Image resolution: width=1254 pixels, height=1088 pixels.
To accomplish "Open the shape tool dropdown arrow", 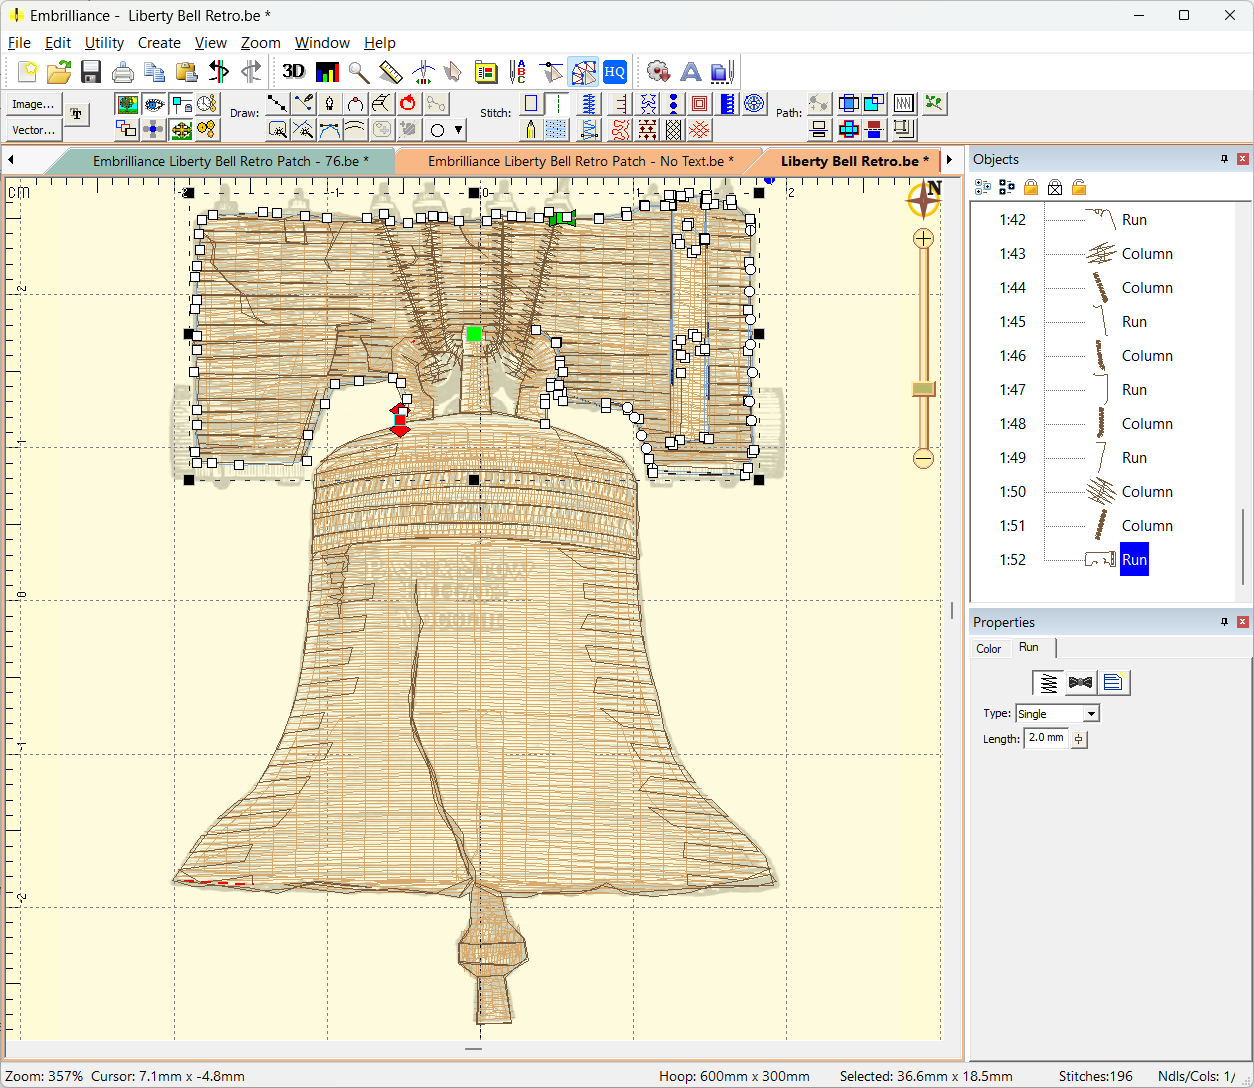I will pos(459,129).
